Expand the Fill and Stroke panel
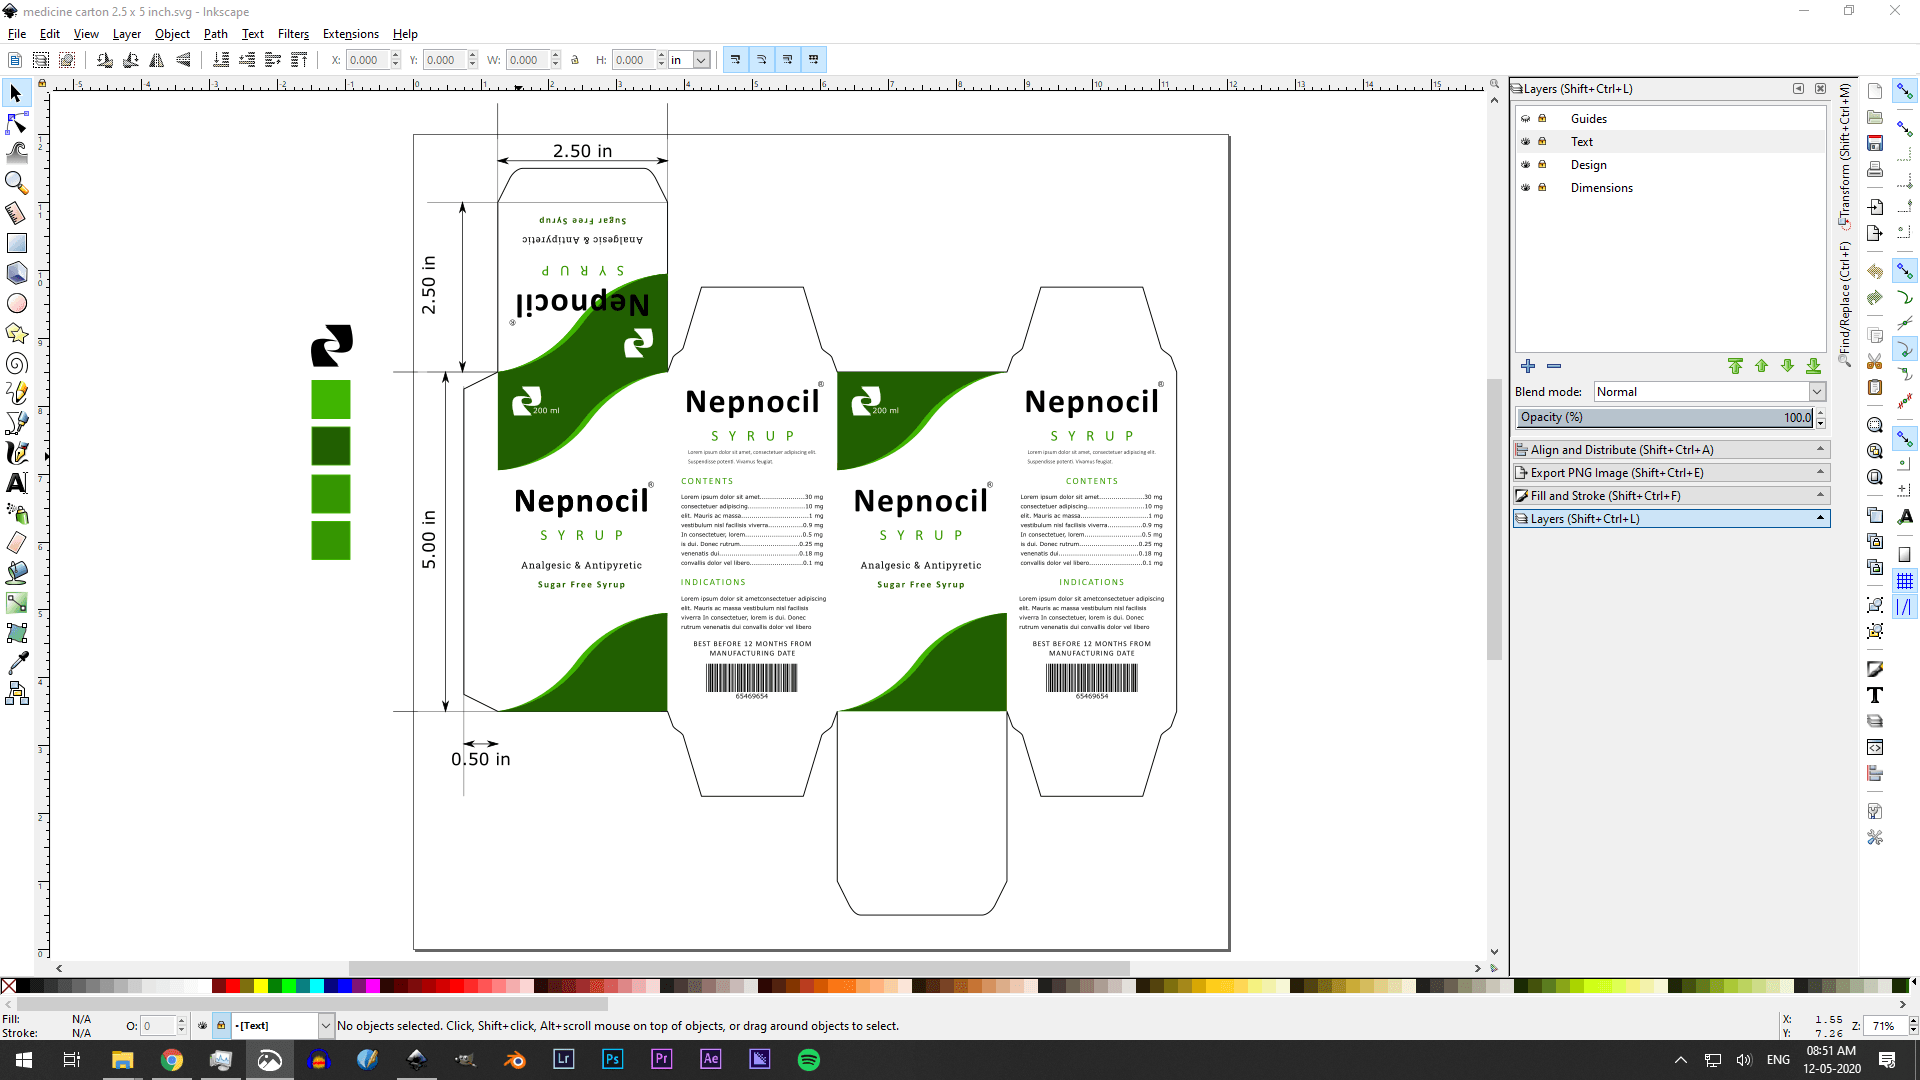 1670,496
